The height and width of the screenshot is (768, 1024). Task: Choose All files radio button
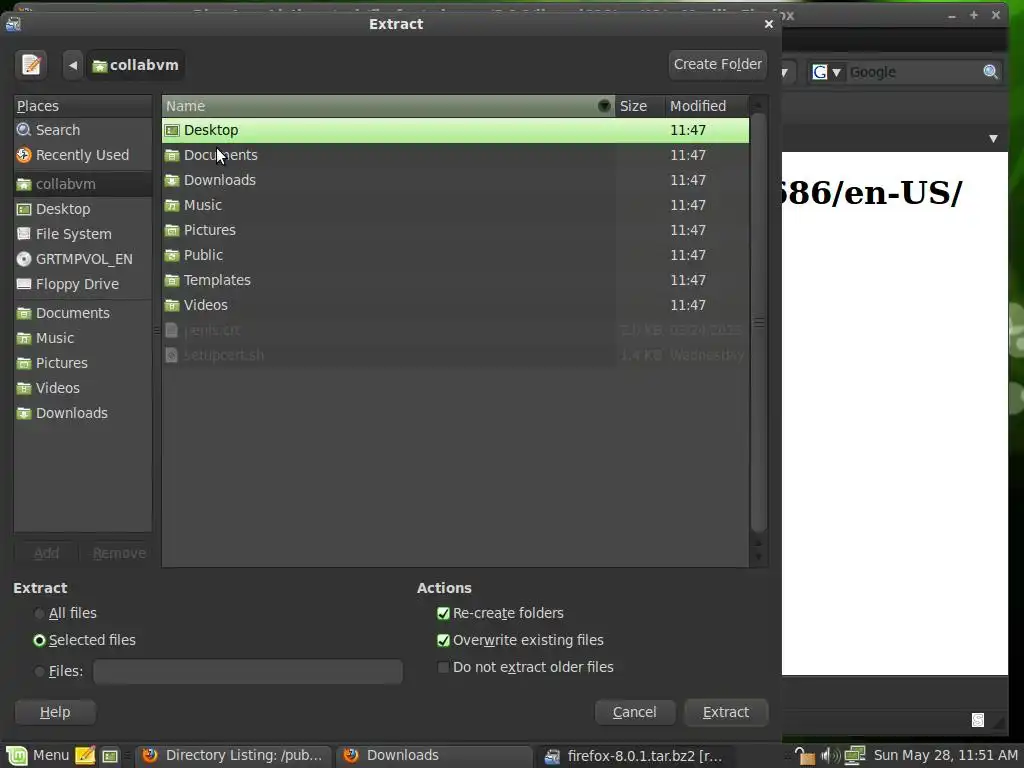65,613
